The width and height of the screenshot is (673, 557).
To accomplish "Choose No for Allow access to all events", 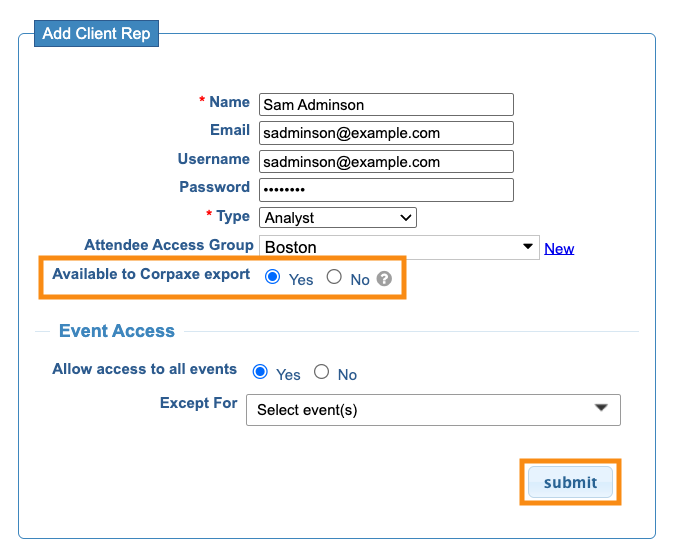I will click(x=322, y=372).
